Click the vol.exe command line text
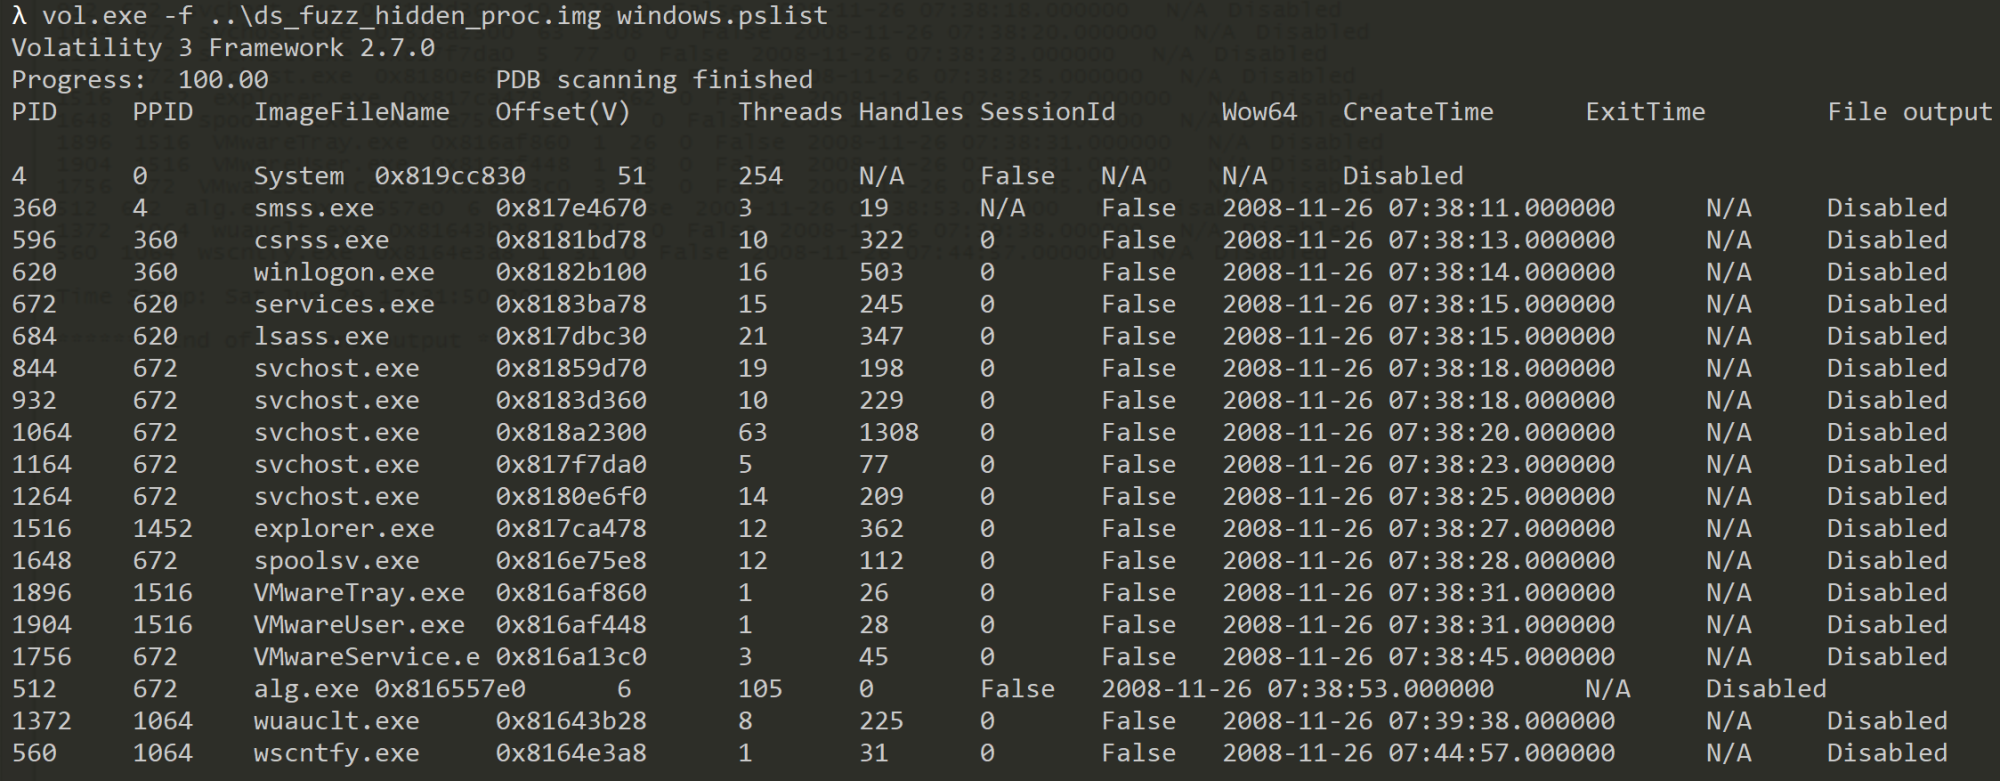Screen dimensions: 2000x781 click(x=420, y=16)
